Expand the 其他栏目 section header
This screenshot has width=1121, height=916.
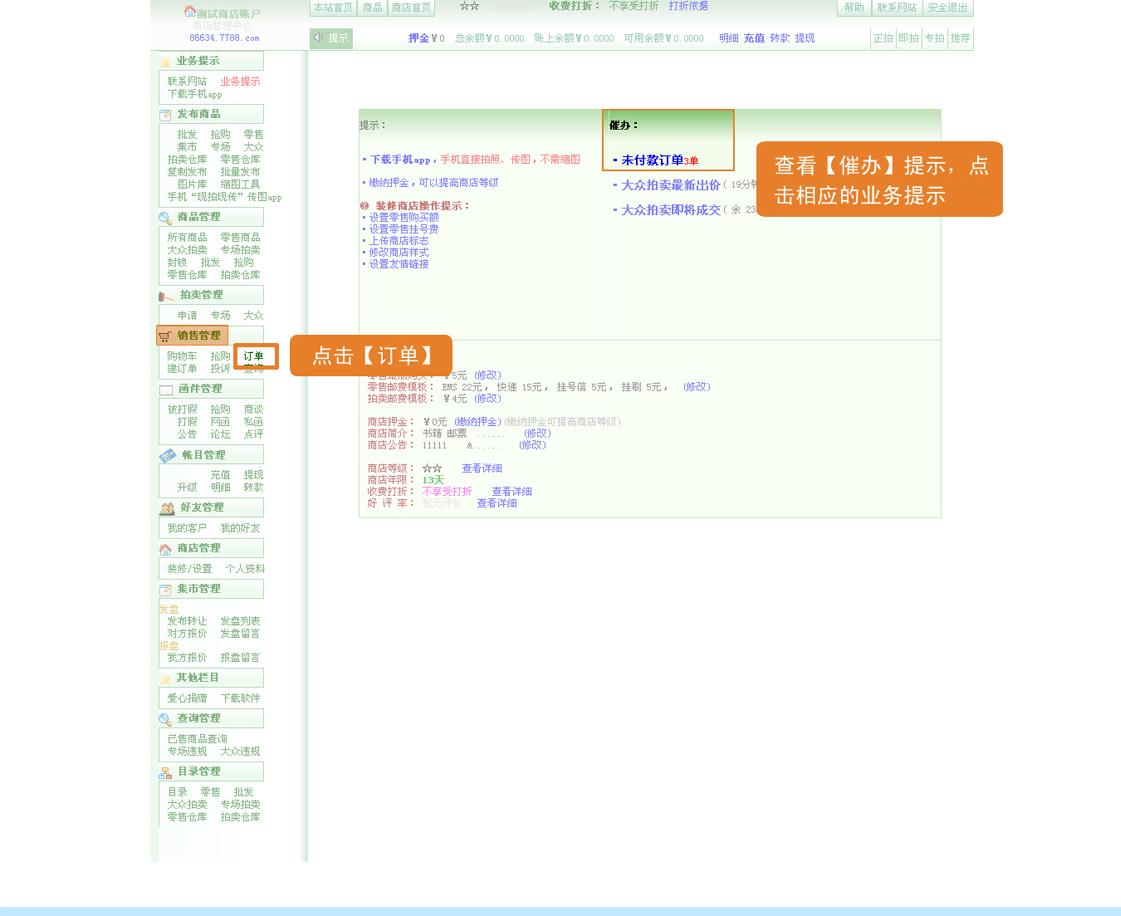(x=198, y=678)
